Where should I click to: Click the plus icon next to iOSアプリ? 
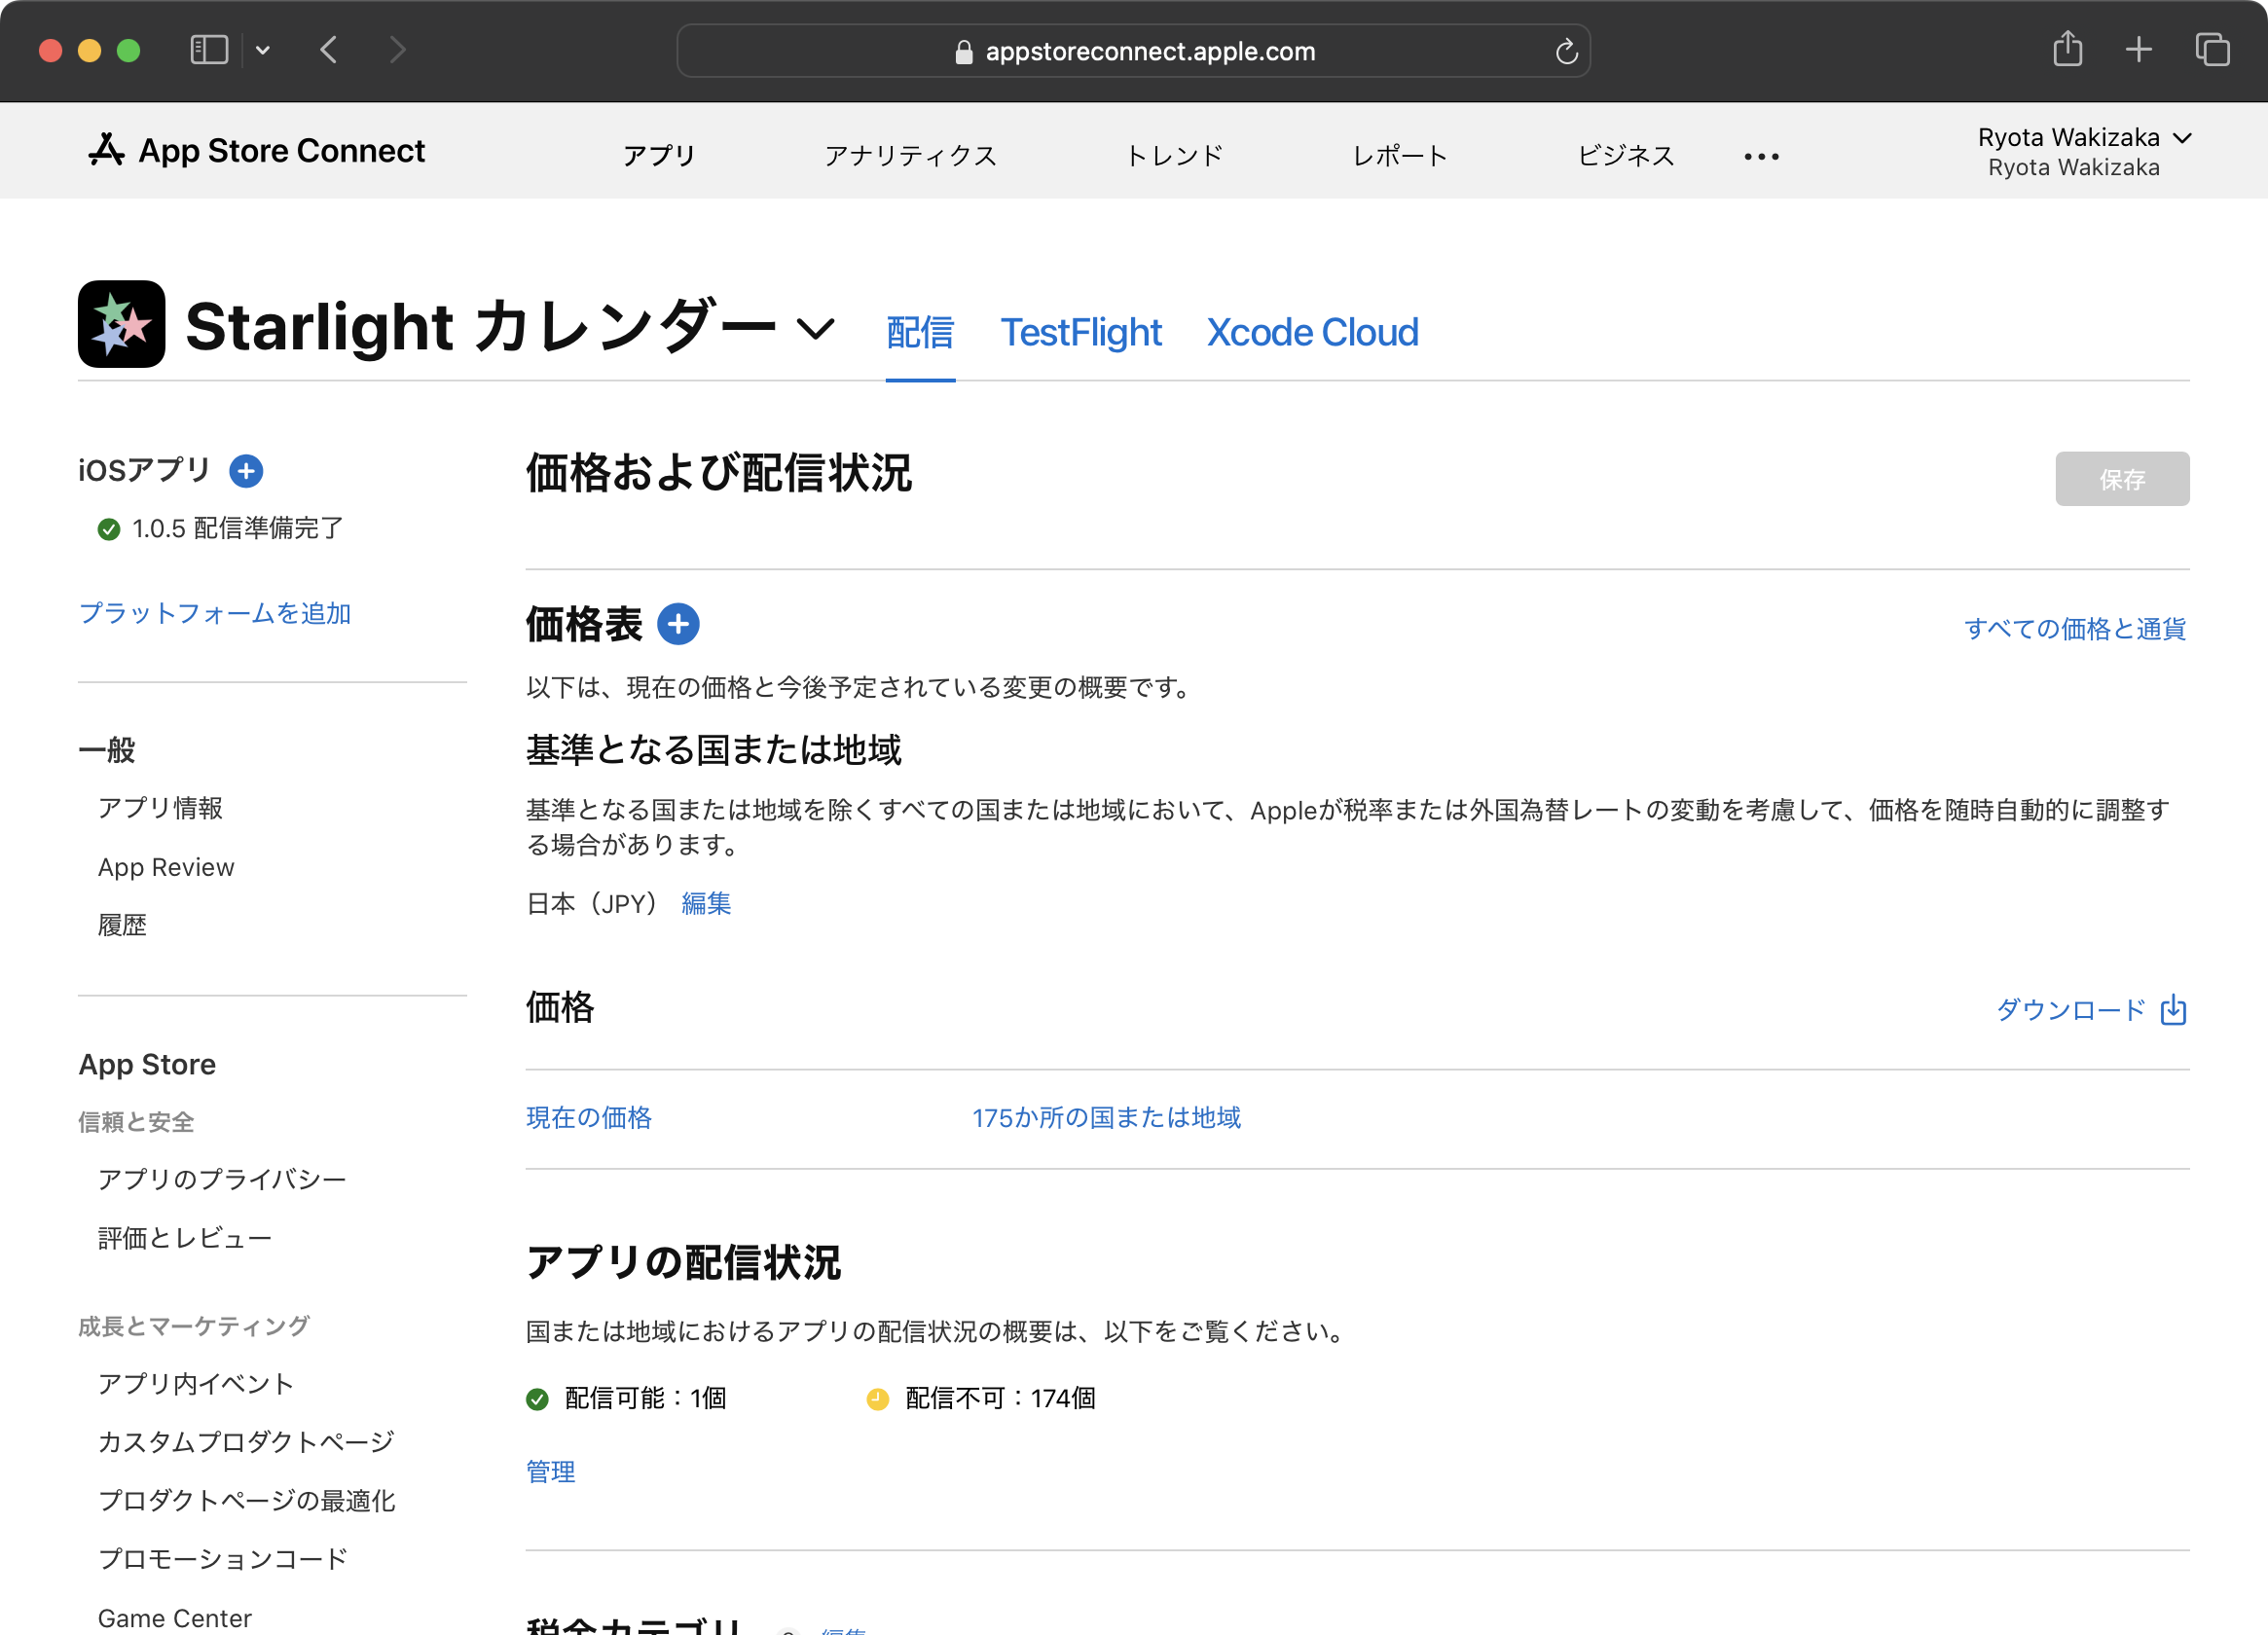tap(246, 470)
